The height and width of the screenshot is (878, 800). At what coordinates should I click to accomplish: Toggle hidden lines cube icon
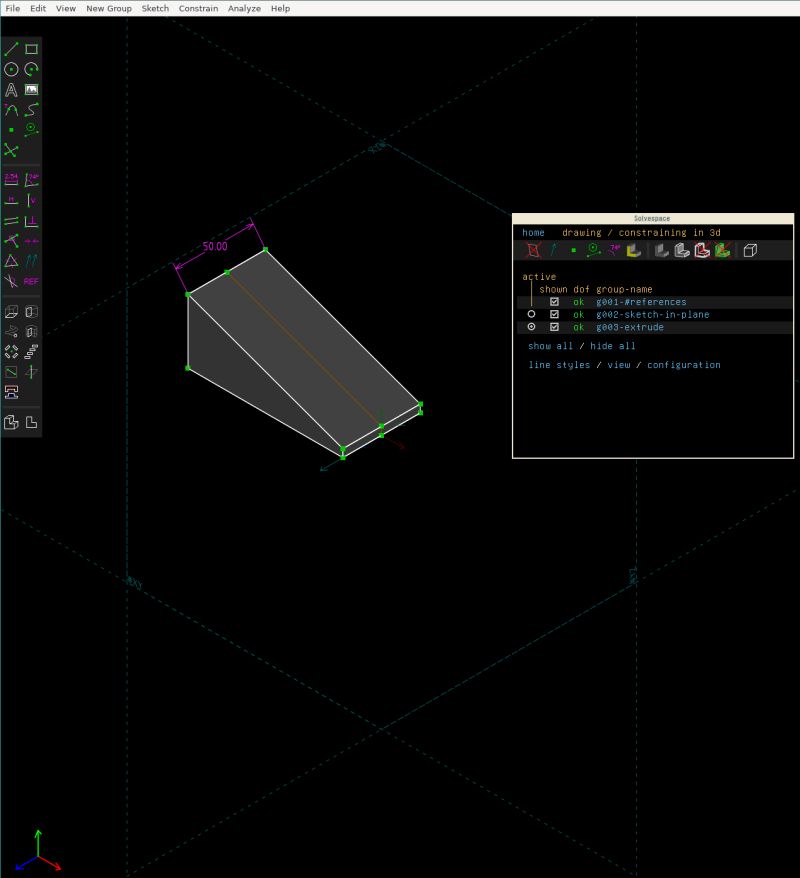750,250
